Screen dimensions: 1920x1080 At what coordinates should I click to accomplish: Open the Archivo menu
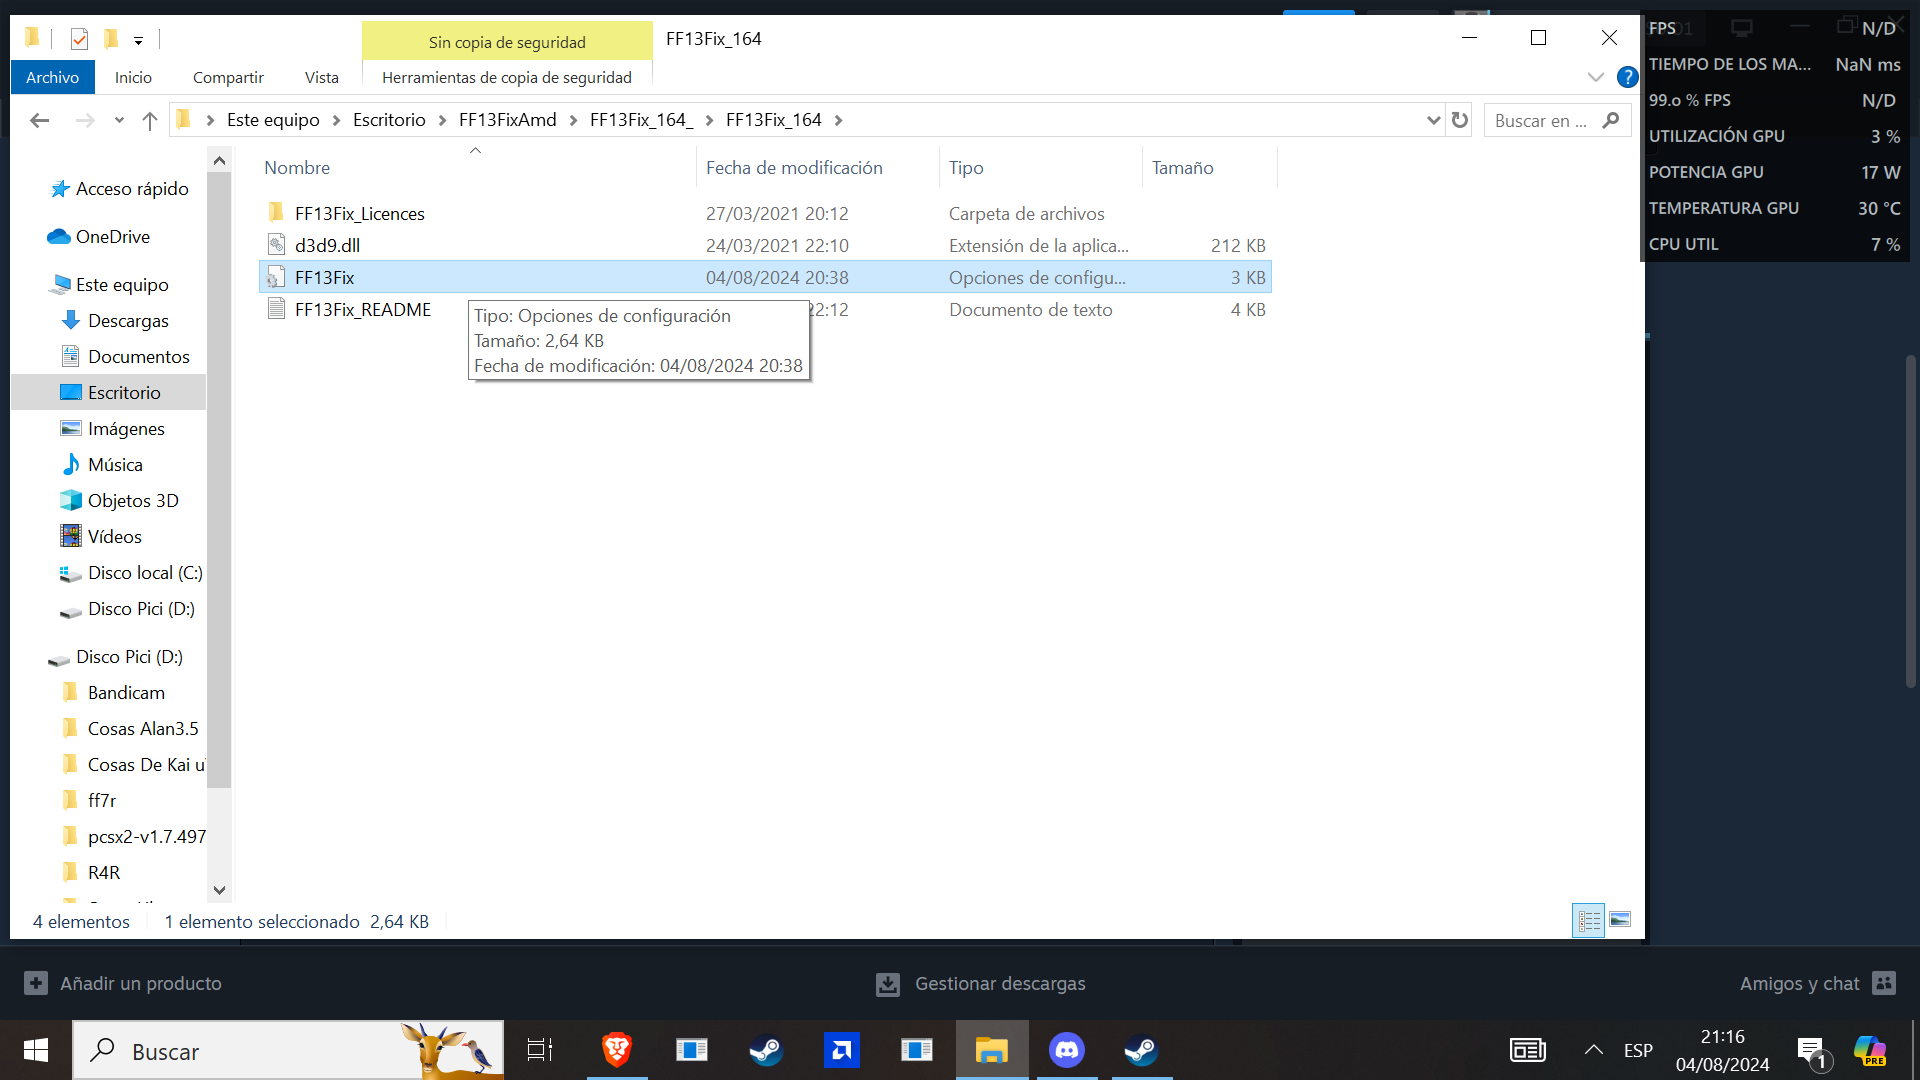pyautogui.click(x=52, y=77)
